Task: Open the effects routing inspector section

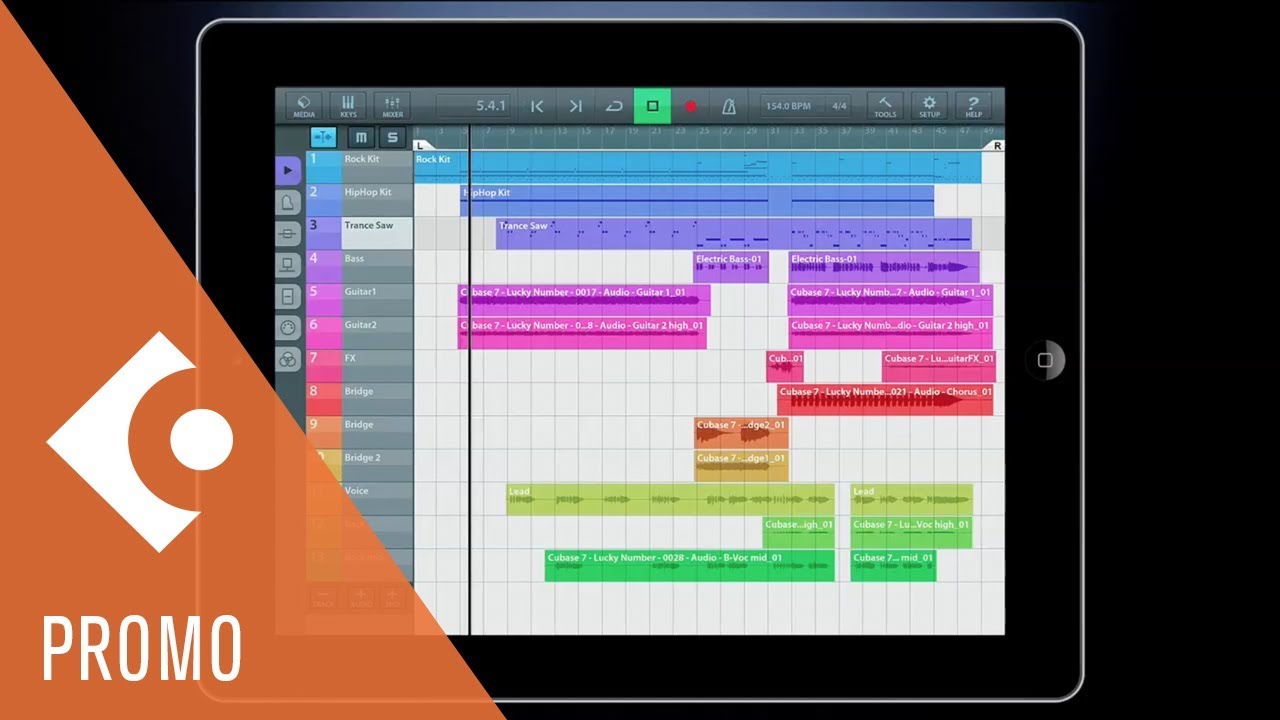Action: coord(288,234)
